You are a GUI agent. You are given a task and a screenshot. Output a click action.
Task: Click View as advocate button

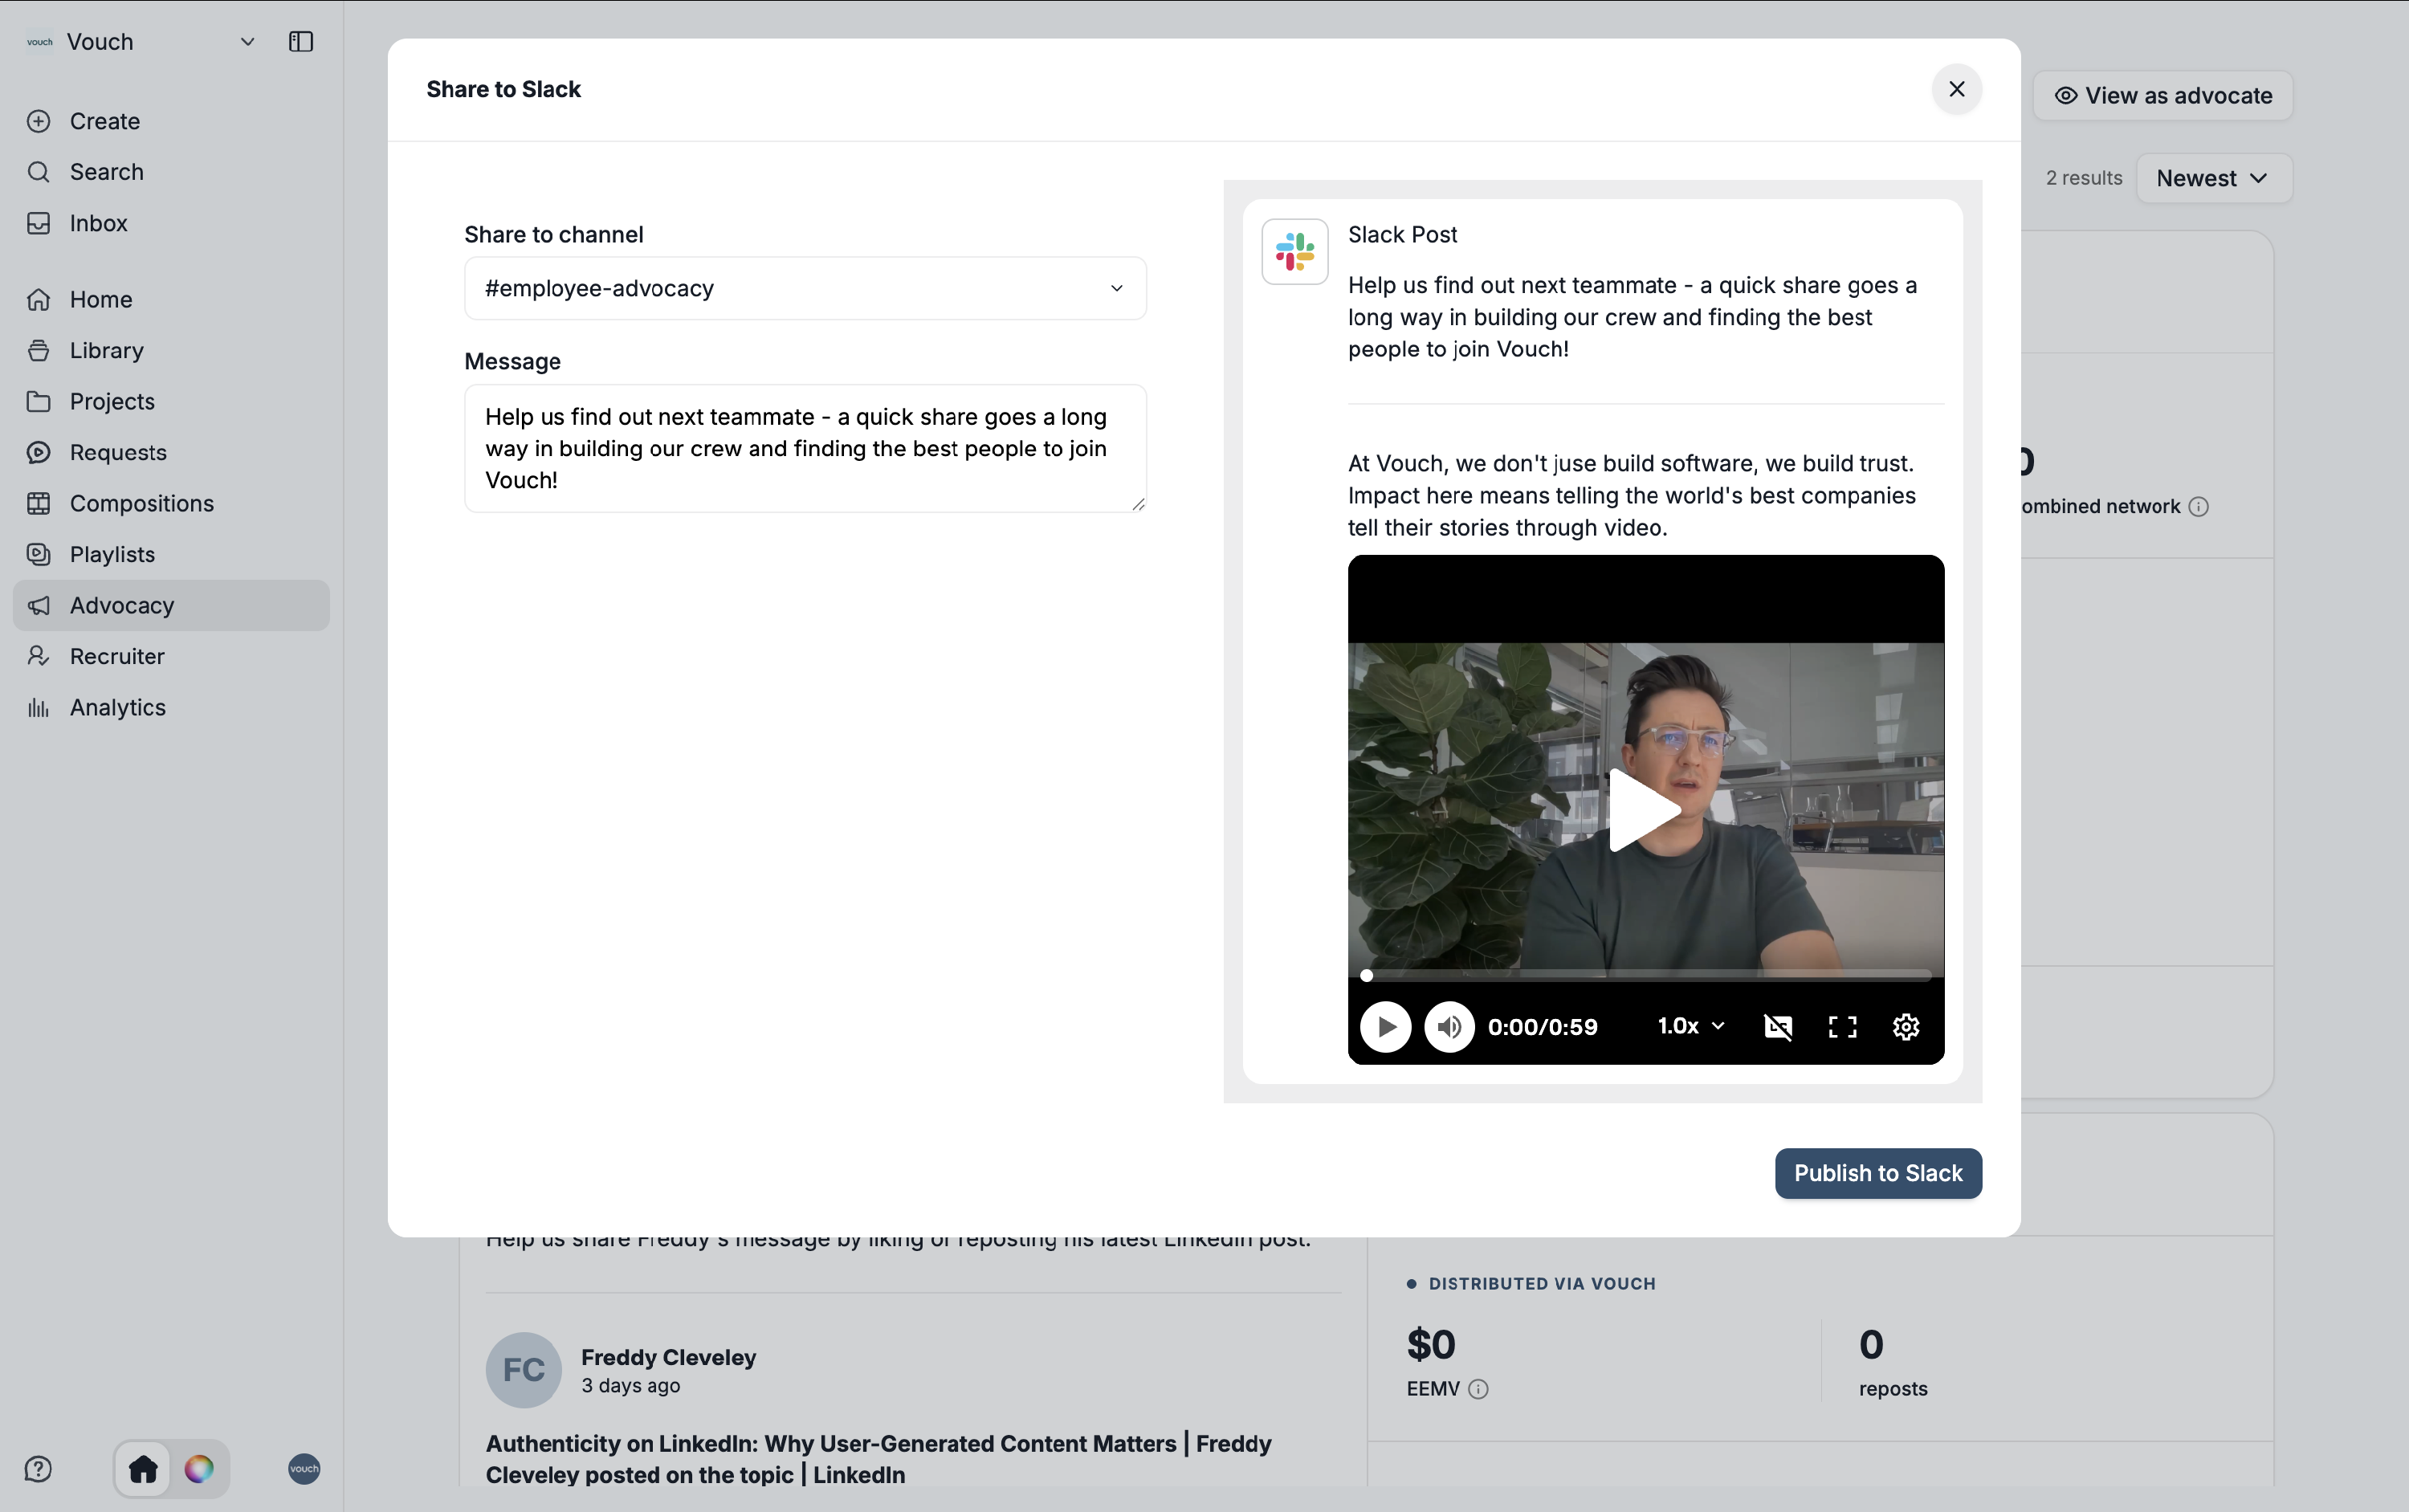[x=2162, y=96]
